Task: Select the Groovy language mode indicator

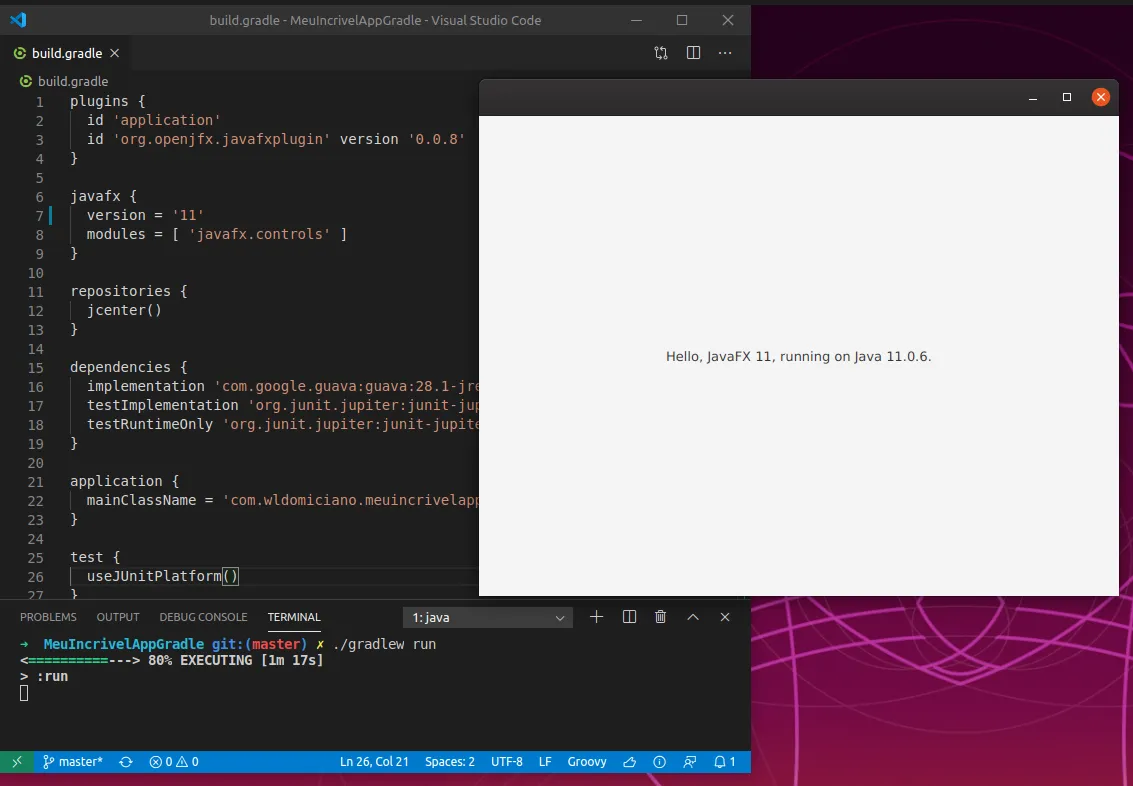Action: coord(587,762)
